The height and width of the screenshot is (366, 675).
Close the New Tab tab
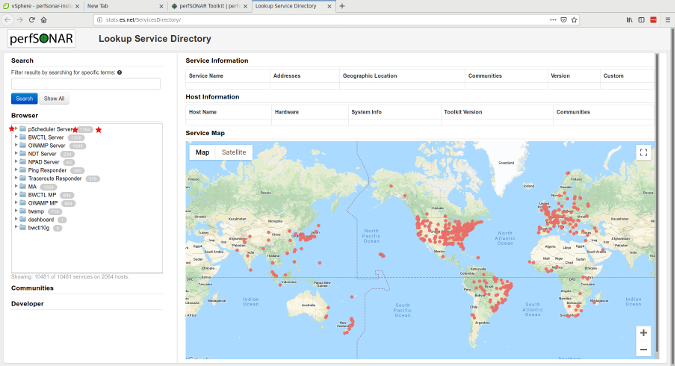(161, 6)
